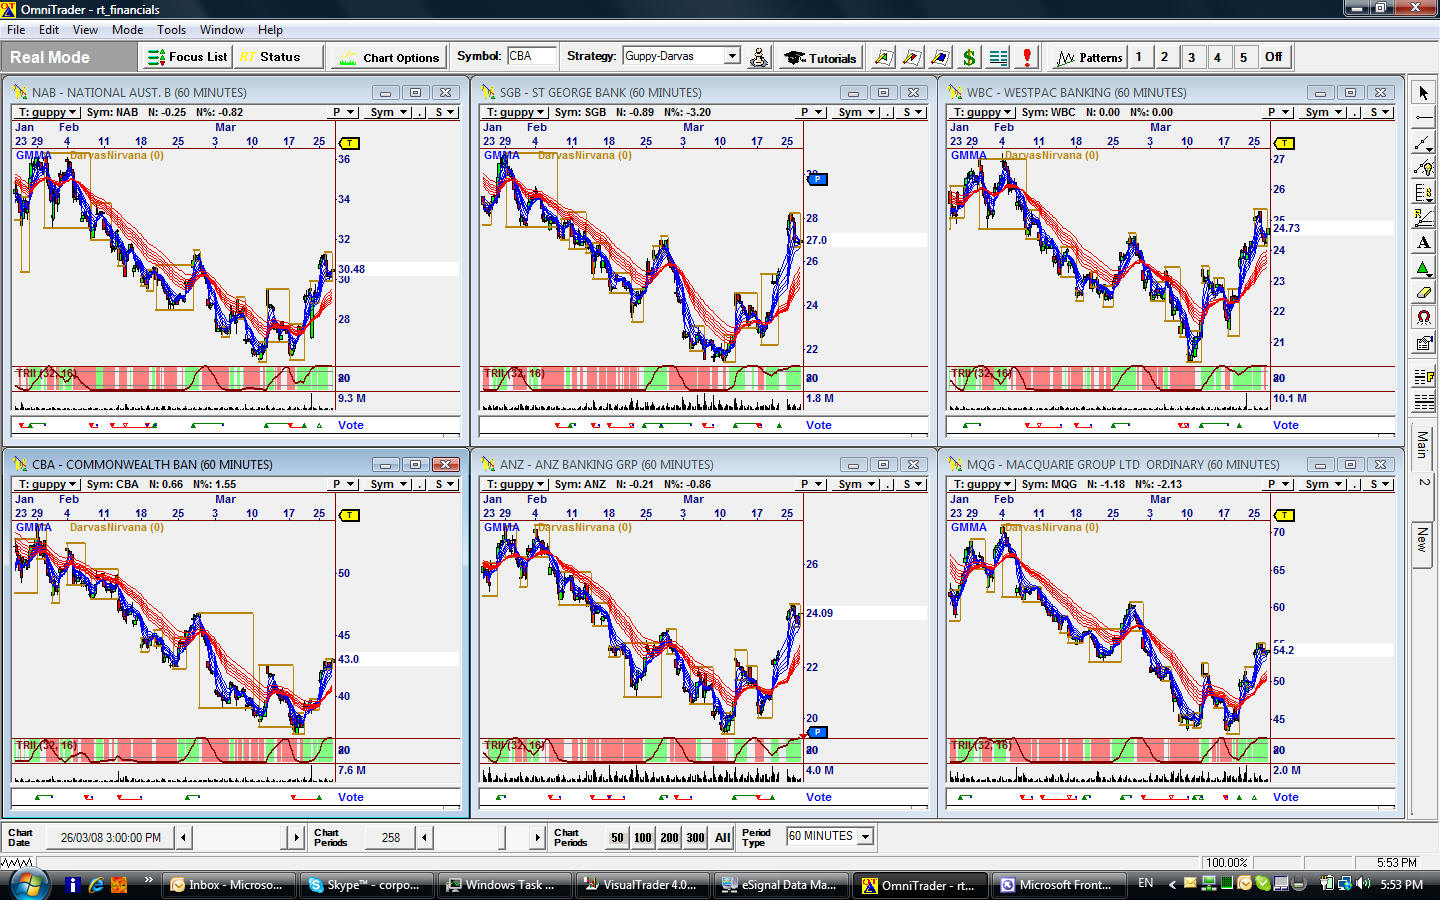1440x900 pixels.
Task: Open the Tools menu
Action: (x=171, y=30)
